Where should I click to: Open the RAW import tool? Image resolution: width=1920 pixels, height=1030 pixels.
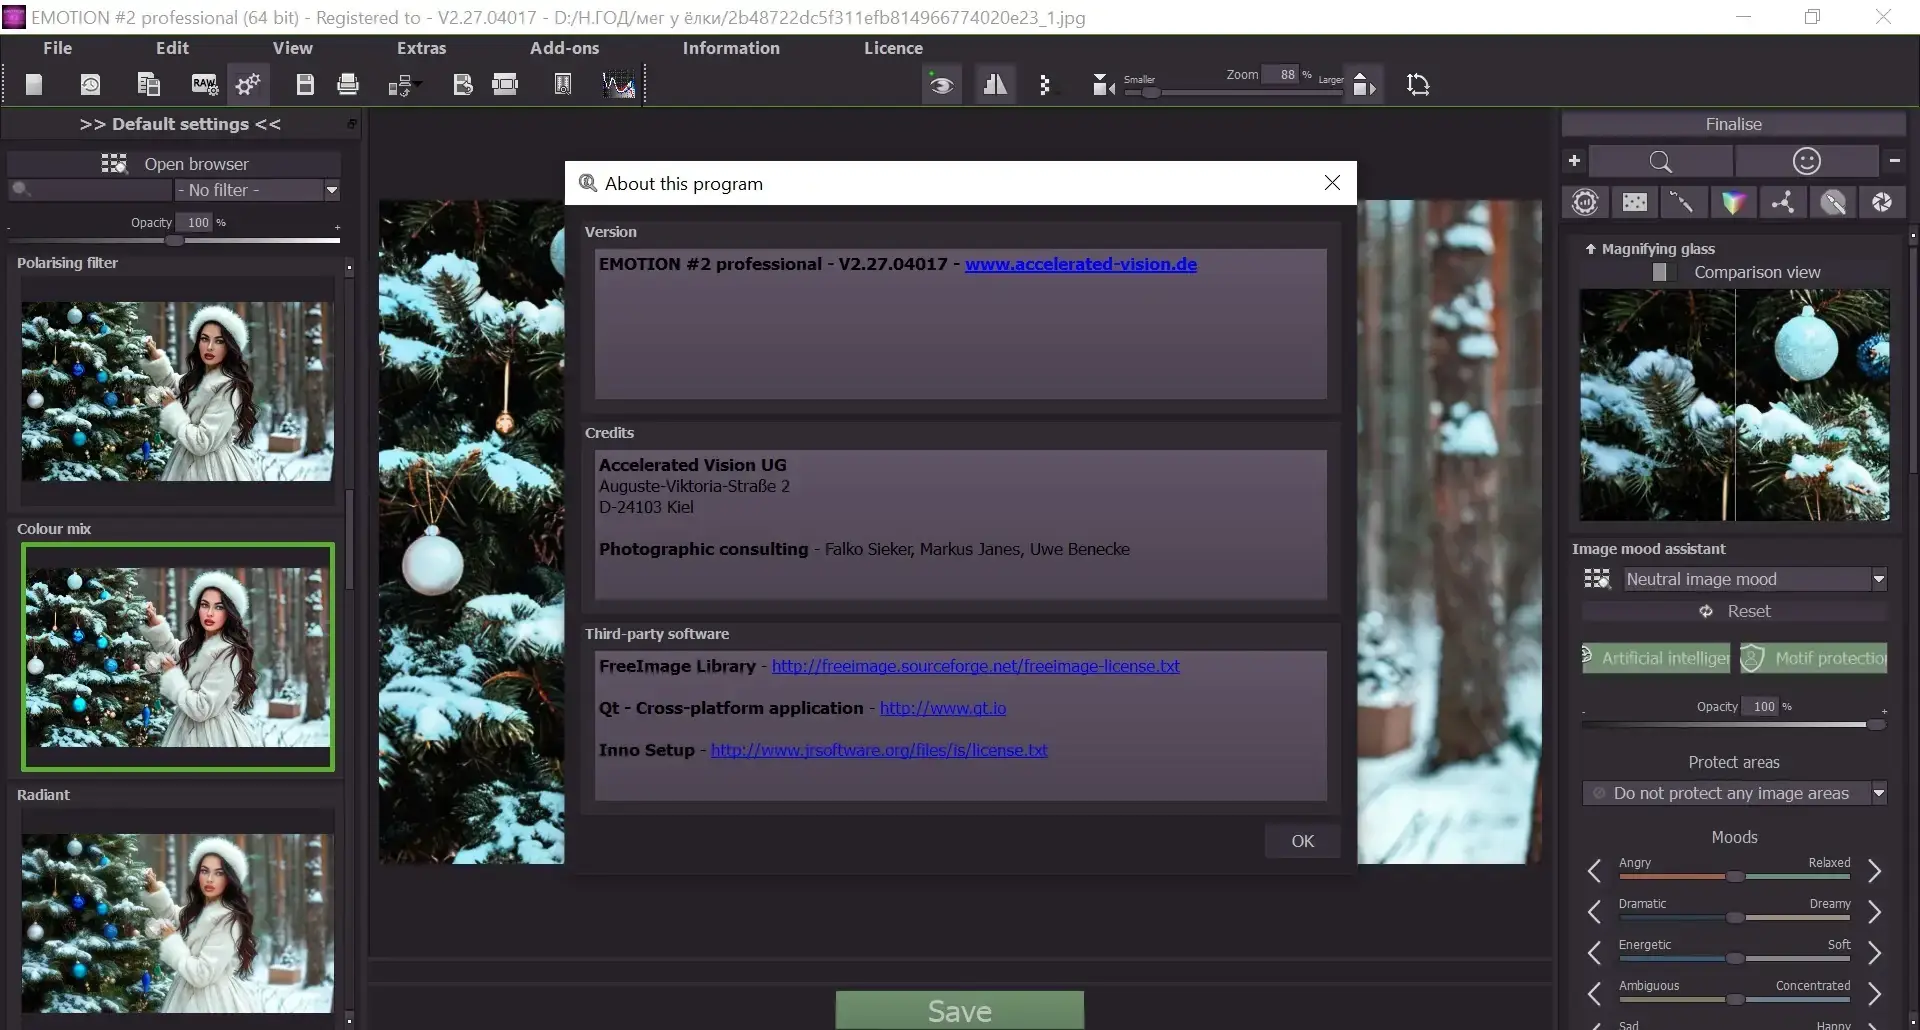[x=204, y=84]
